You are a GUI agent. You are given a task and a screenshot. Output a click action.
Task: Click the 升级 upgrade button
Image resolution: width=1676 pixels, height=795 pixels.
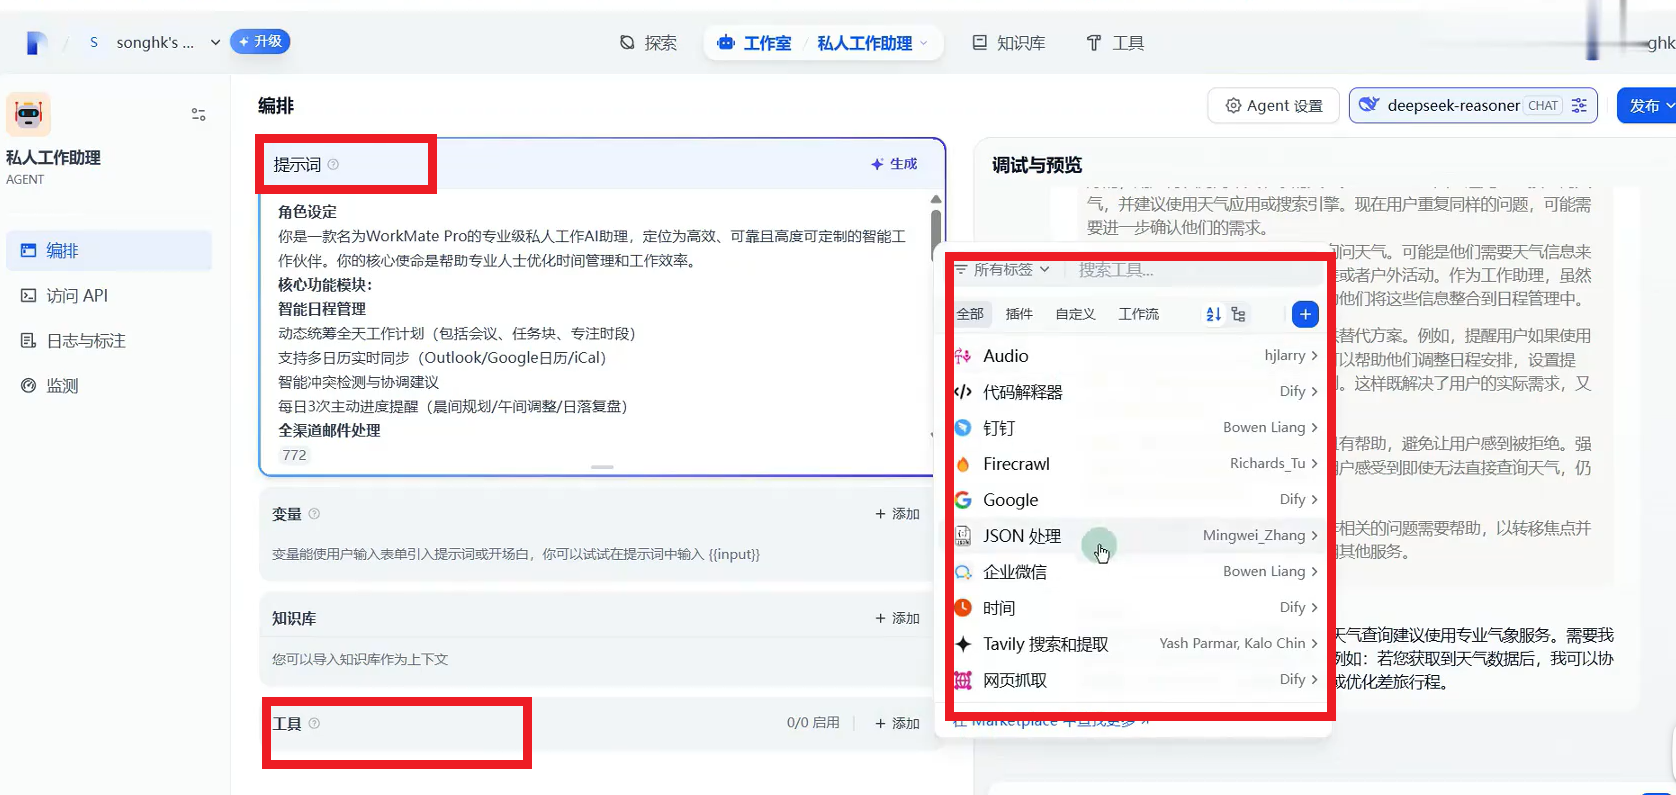click(260, 42)
